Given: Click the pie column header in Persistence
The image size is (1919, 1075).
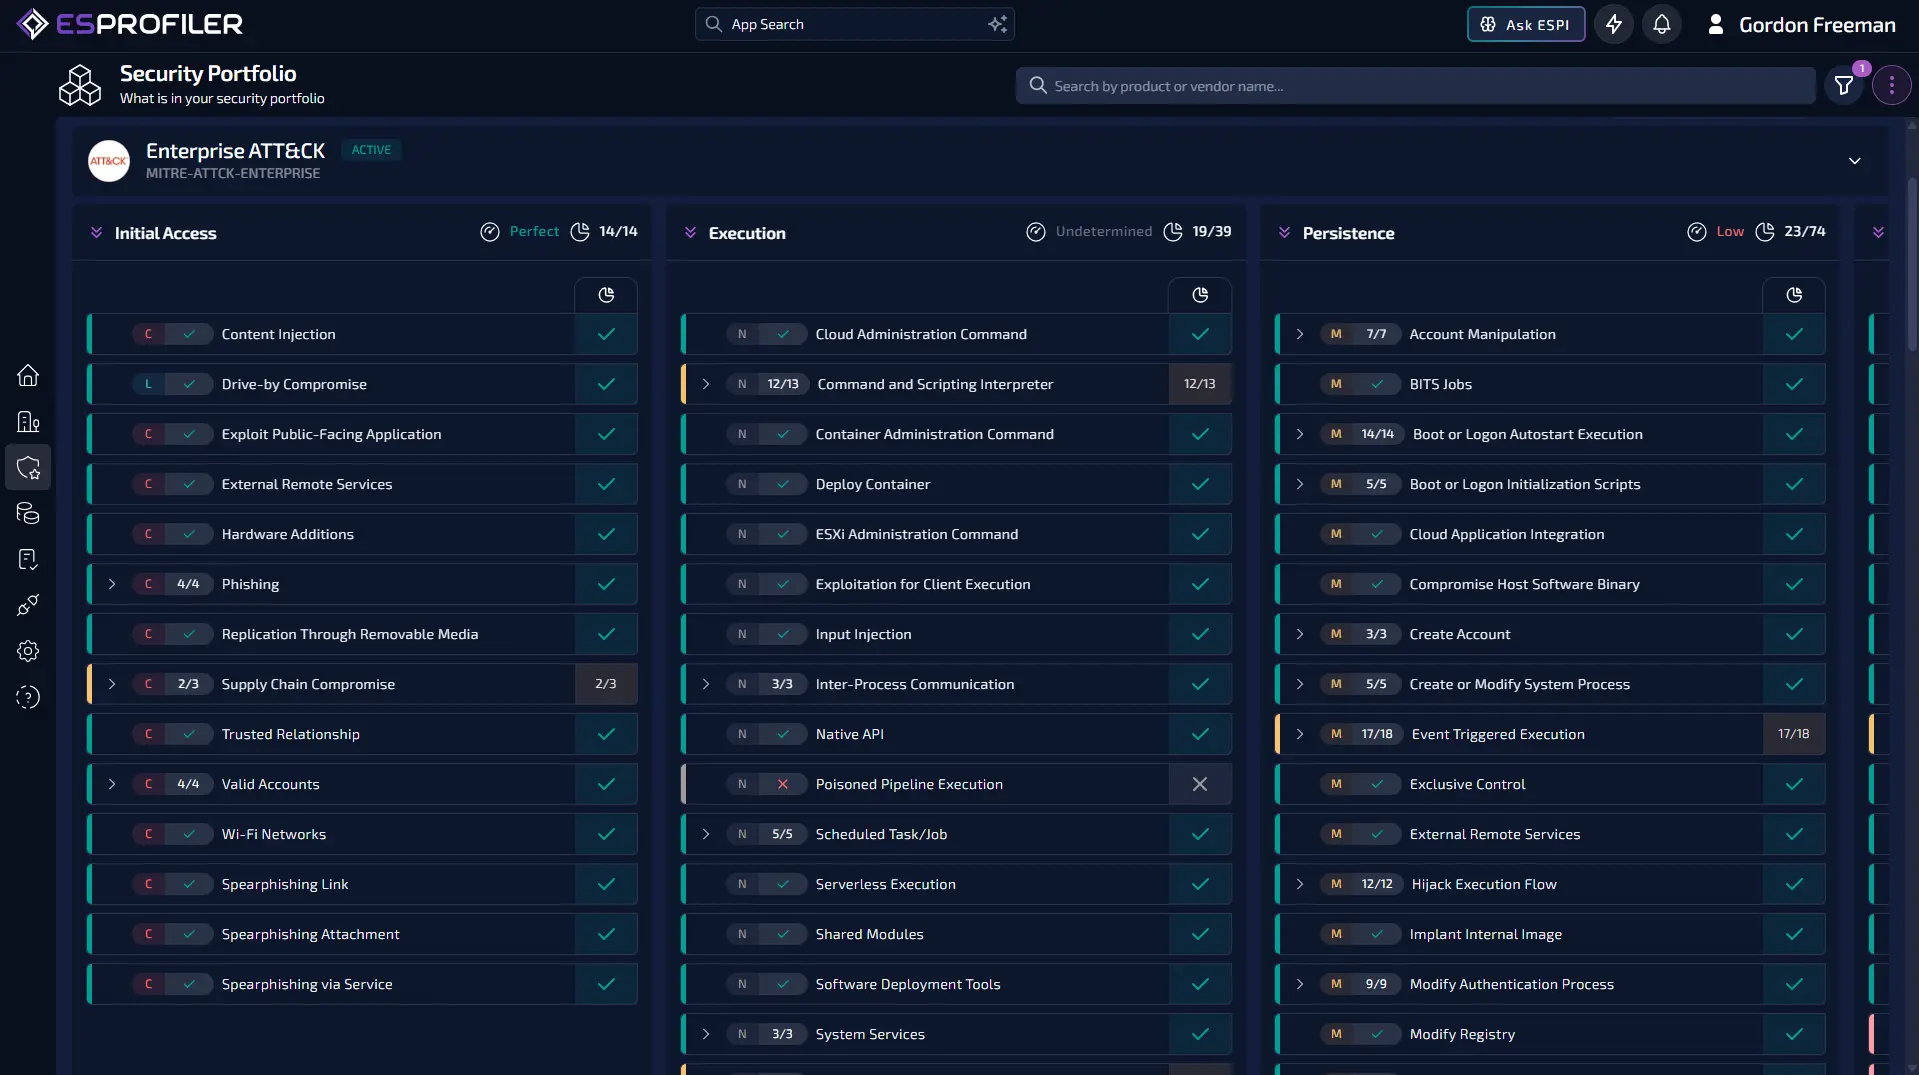Looking at the screenshot, I should 1794,295.
